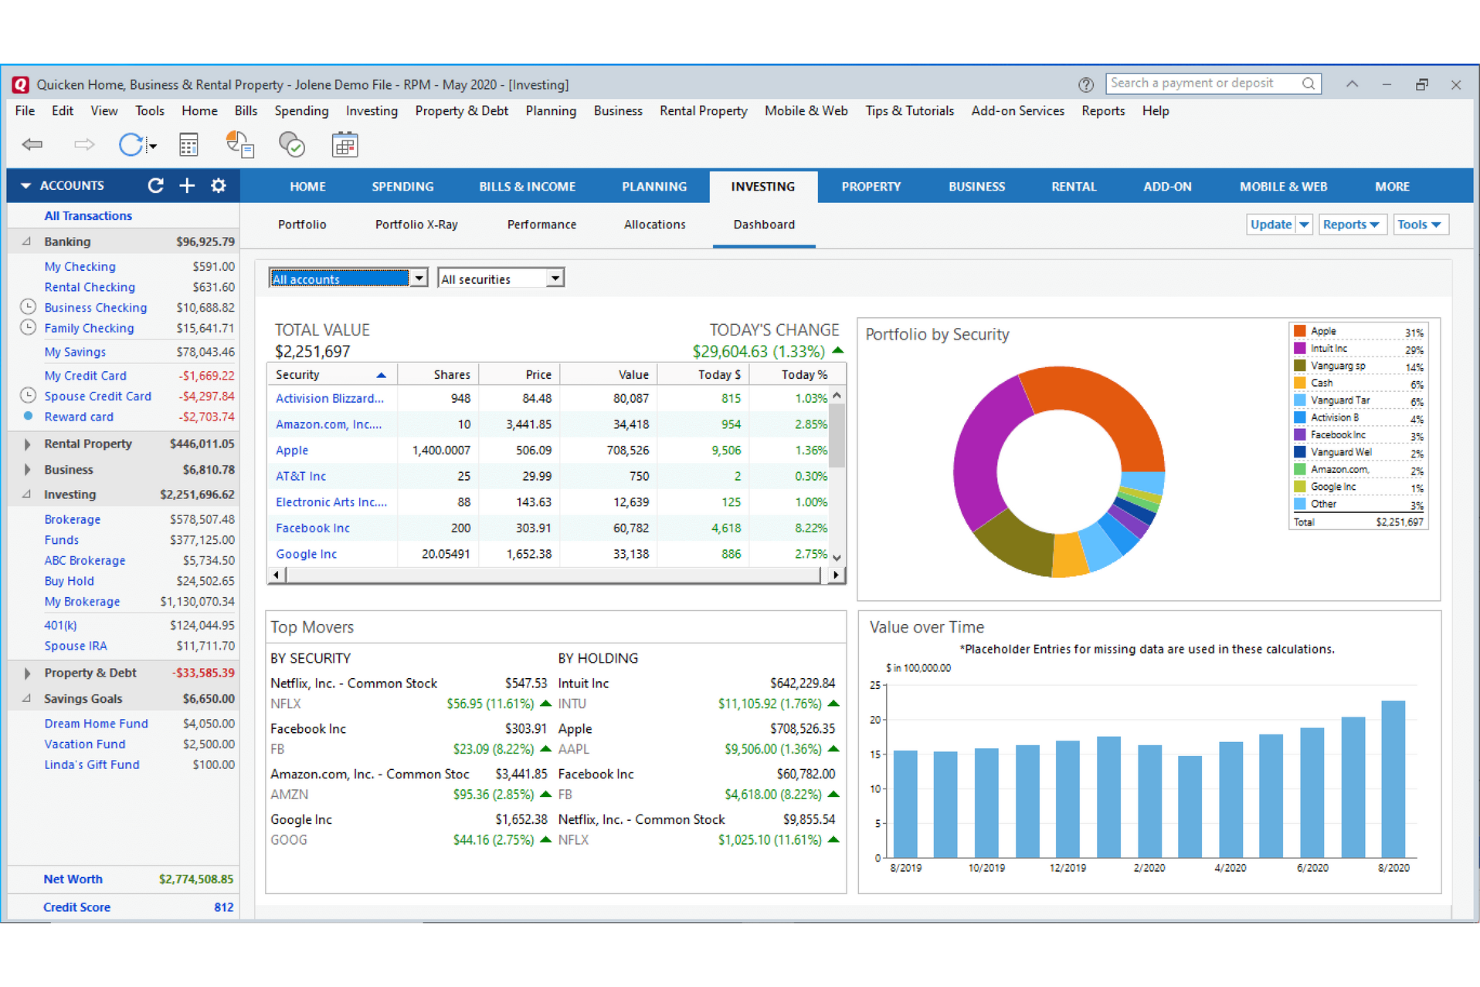Open the All securities dropdown
This screenshot has width=1480, height=987.
point(554,278)
